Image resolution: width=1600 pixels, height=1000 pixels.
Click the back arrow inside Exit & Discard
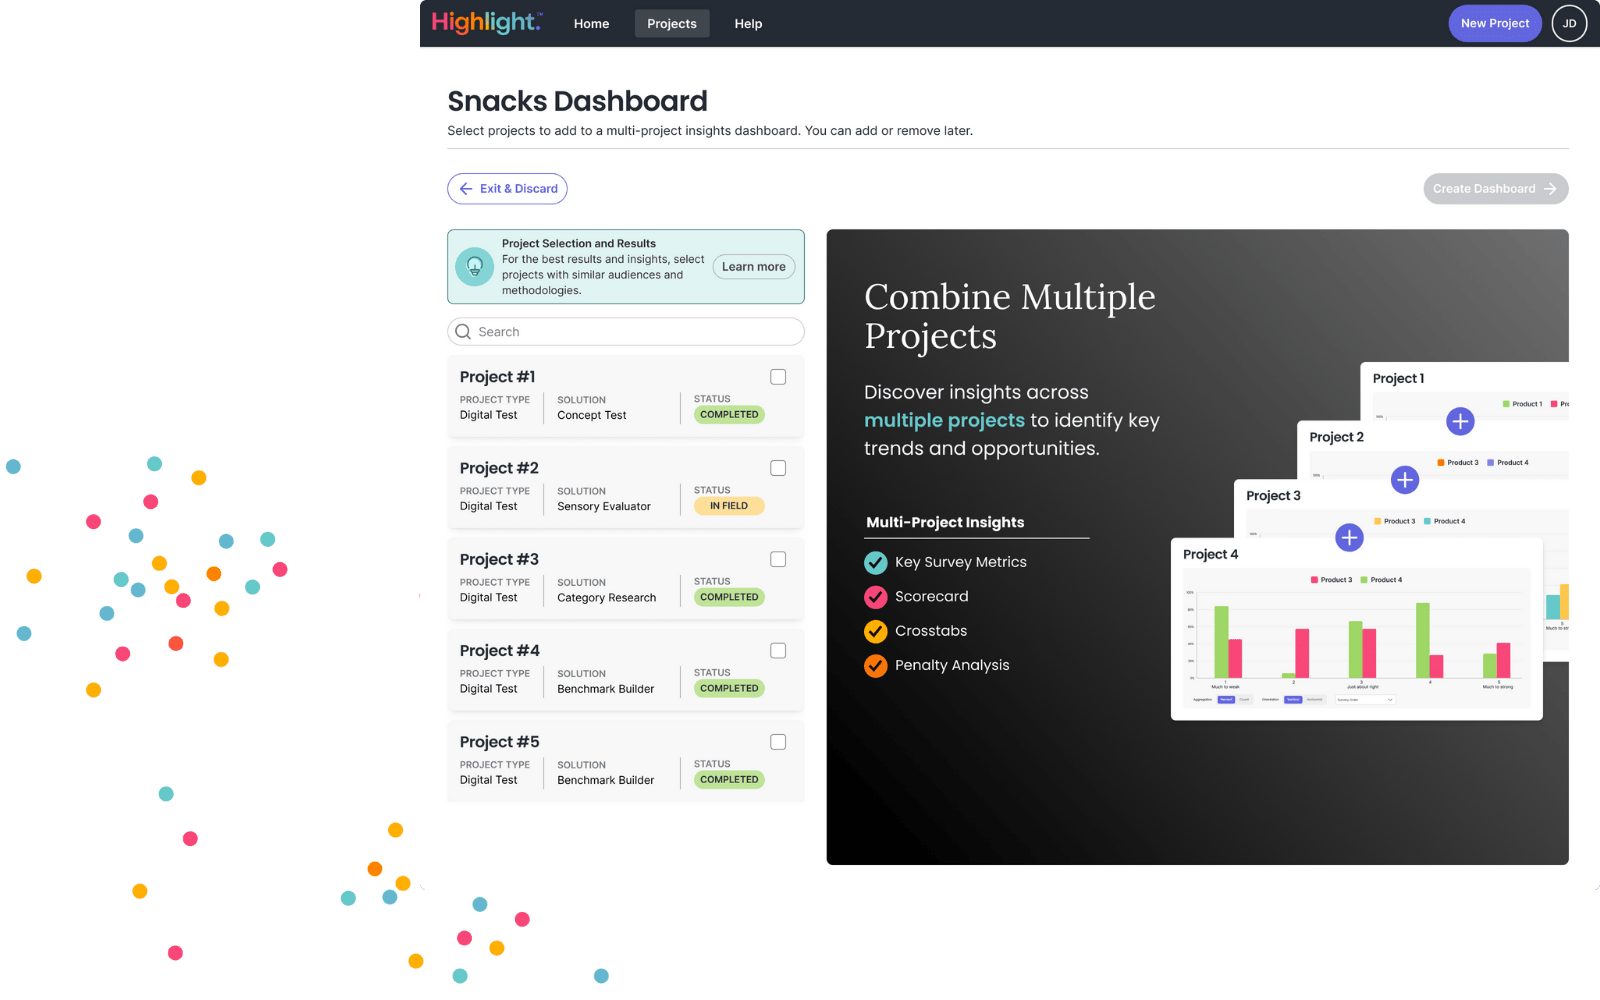click(x=465, y=188)
